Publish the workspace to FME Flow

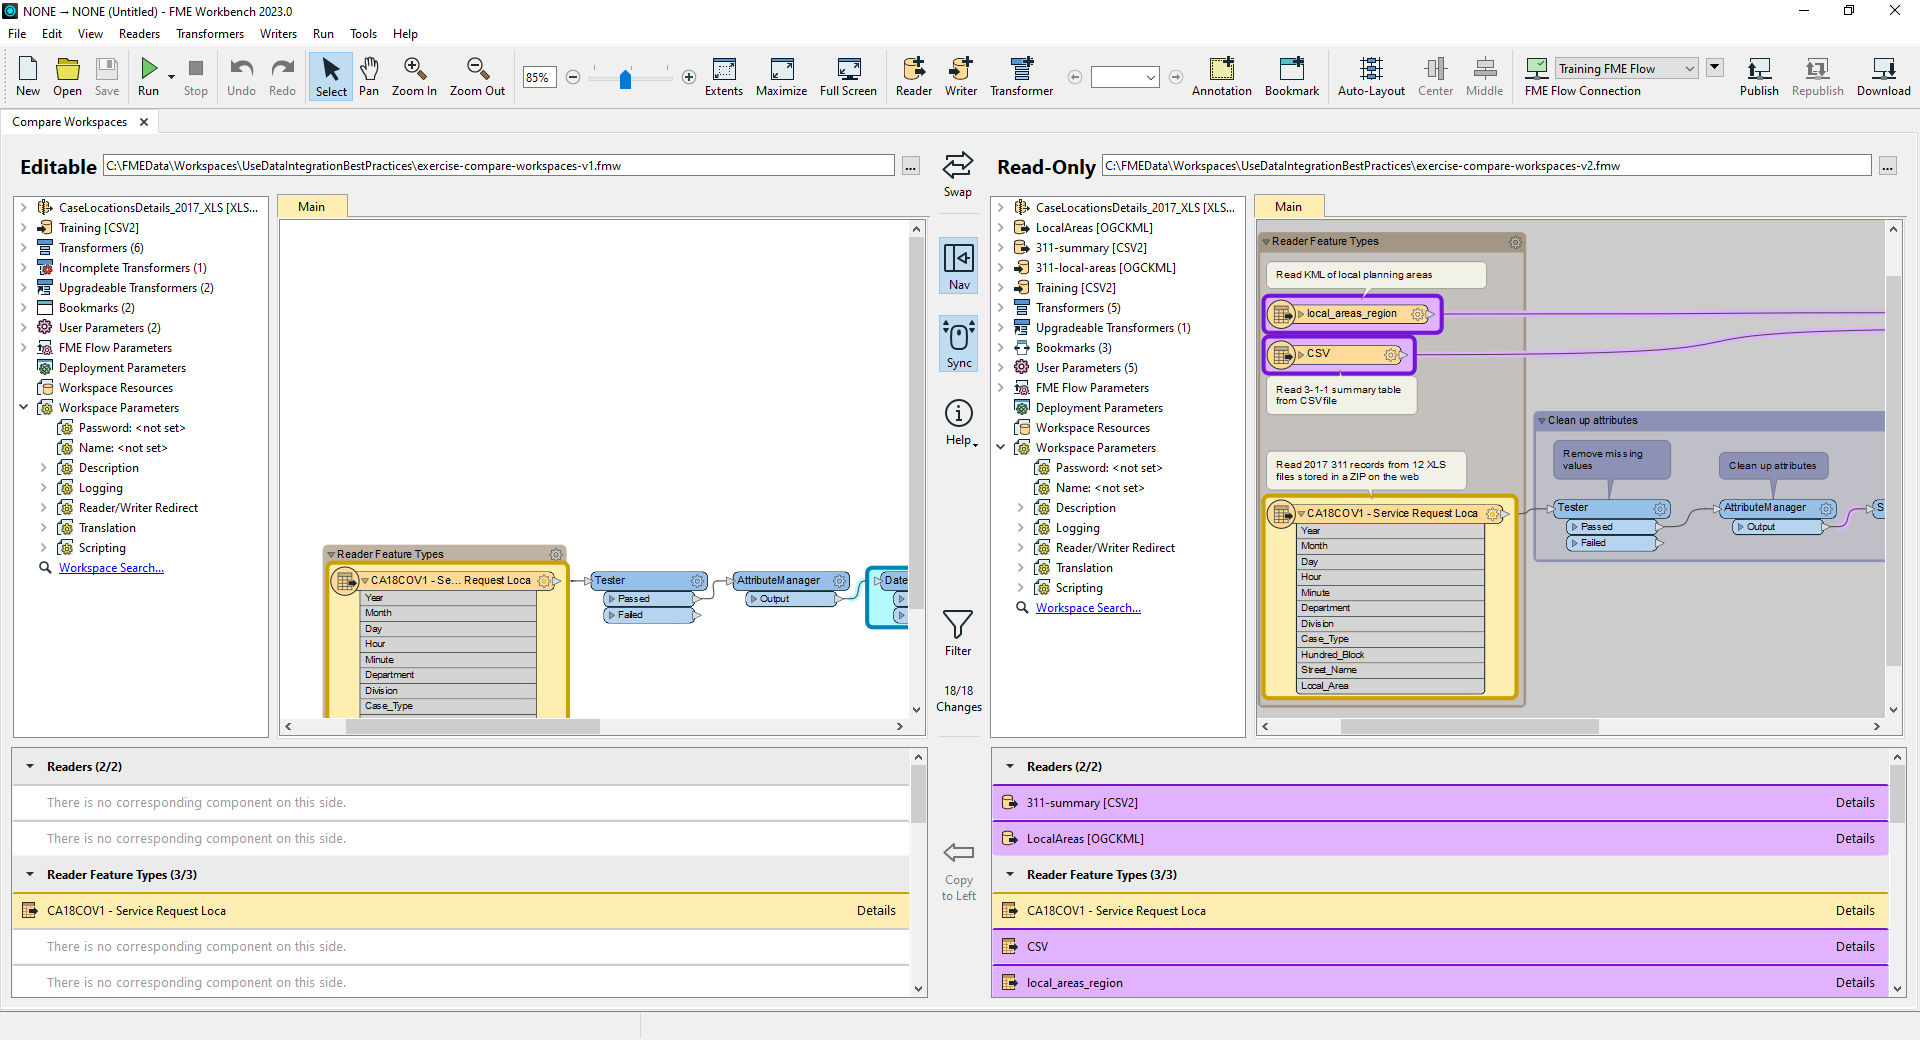(1759, 77)
